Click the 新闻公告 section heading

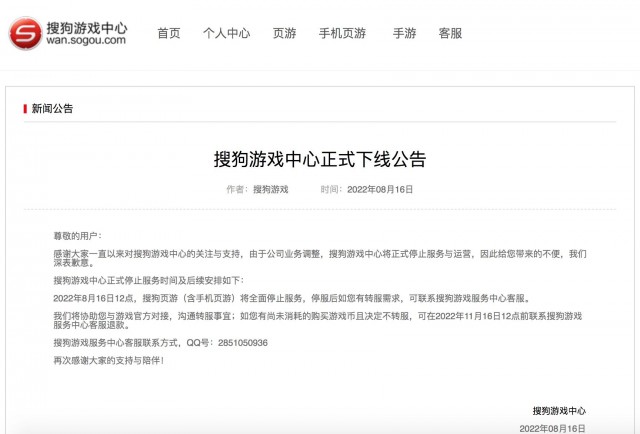pos(52,109)
